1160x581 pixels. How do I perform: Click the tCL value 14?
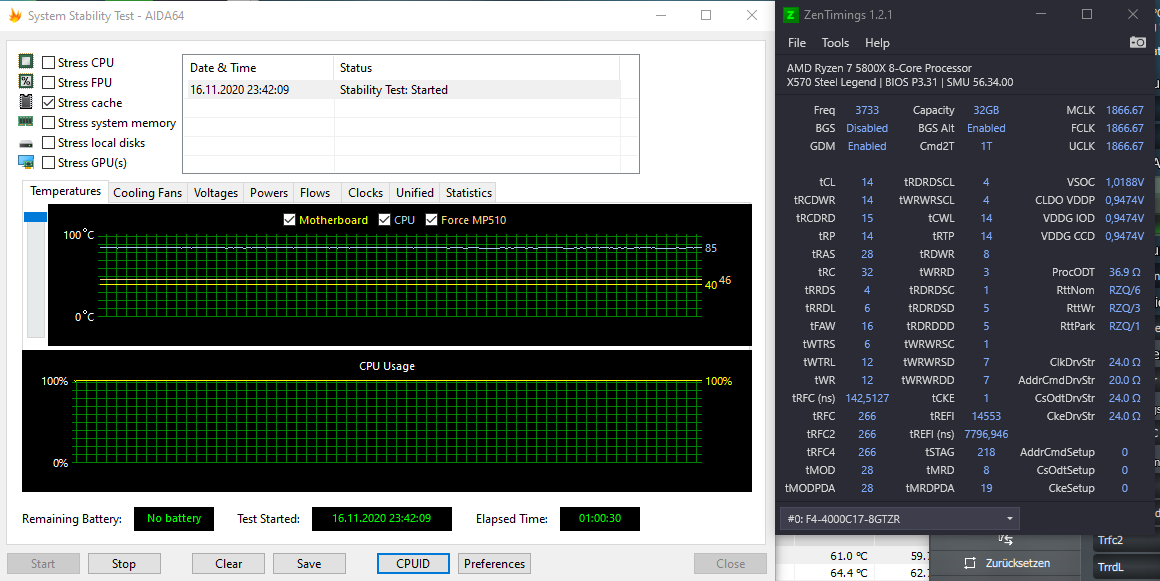pyautogui.click(x=867, y=182)
